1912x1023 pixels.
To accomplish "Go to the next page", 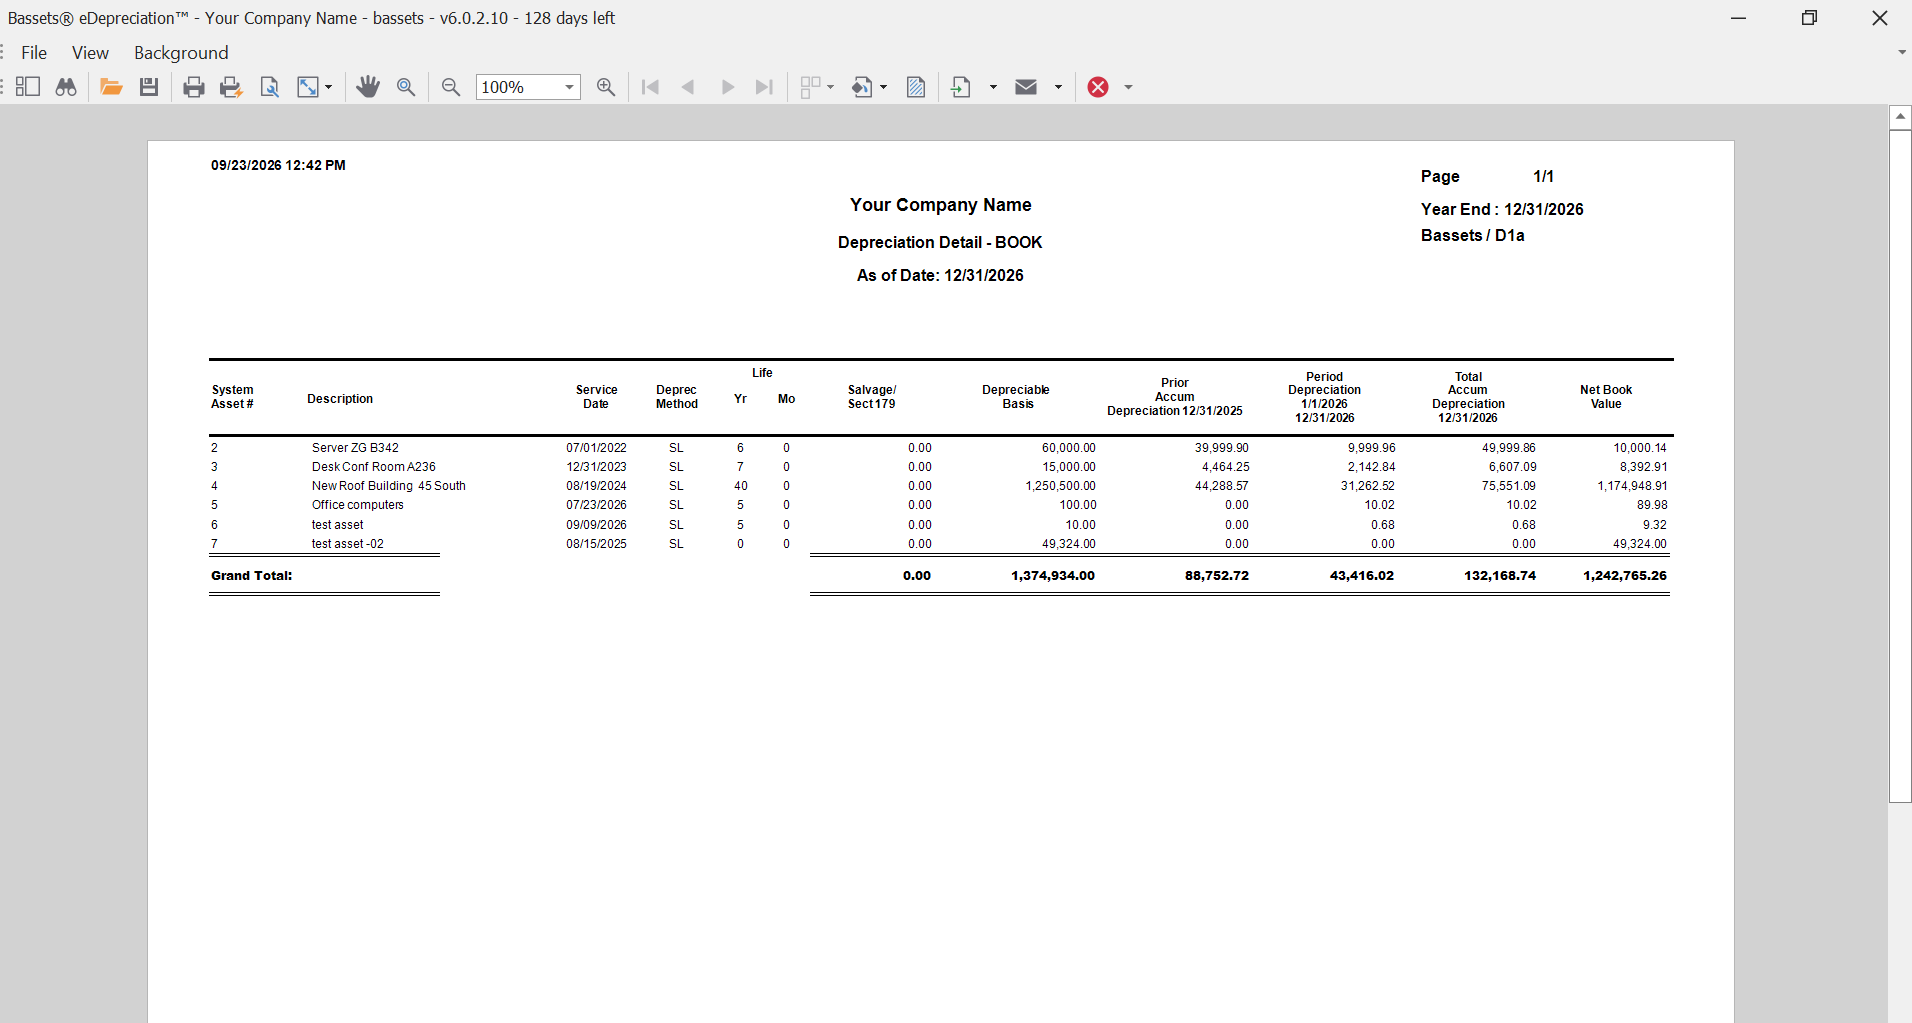I will tap(727, 87).
